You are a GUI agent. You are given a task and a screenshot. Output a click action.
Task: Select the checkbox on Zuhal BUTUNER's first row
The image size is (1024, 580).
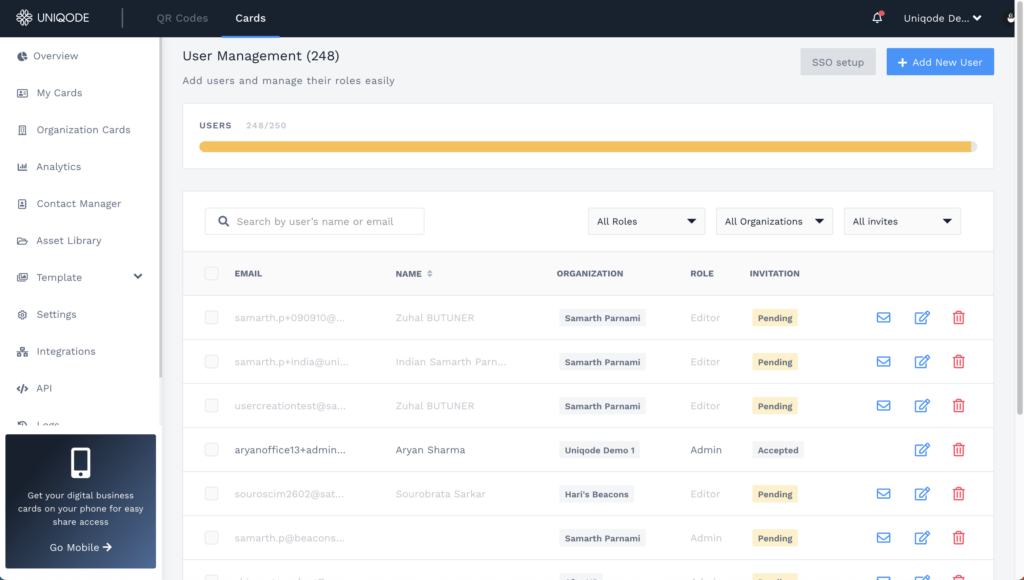point(211,317)
